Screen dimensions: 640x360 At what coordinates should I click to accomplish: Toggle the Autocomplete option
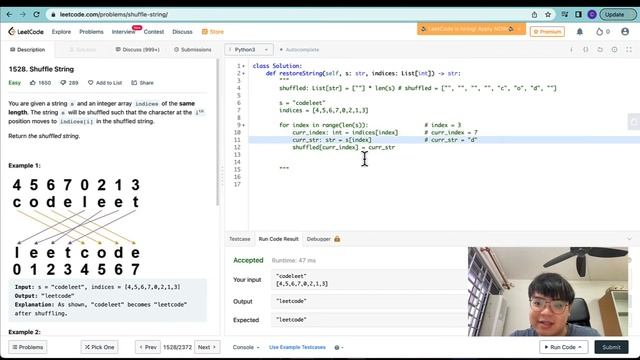tap(299, 49)
